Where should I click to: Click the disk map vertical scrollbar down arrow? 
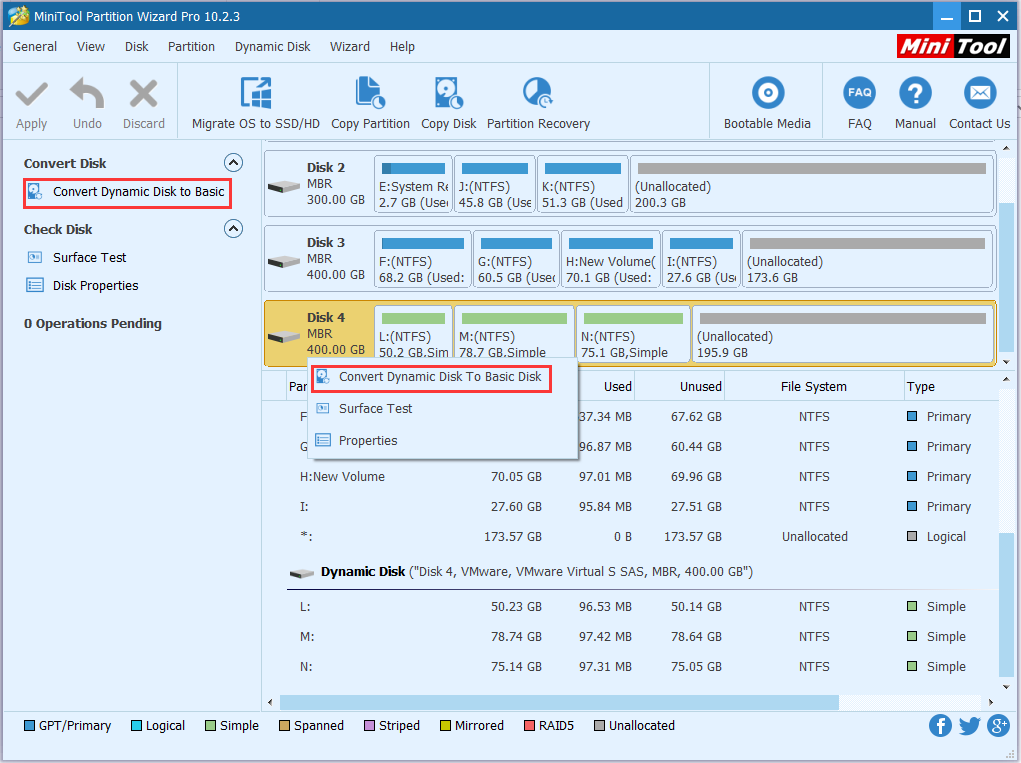coord(1007,362)
